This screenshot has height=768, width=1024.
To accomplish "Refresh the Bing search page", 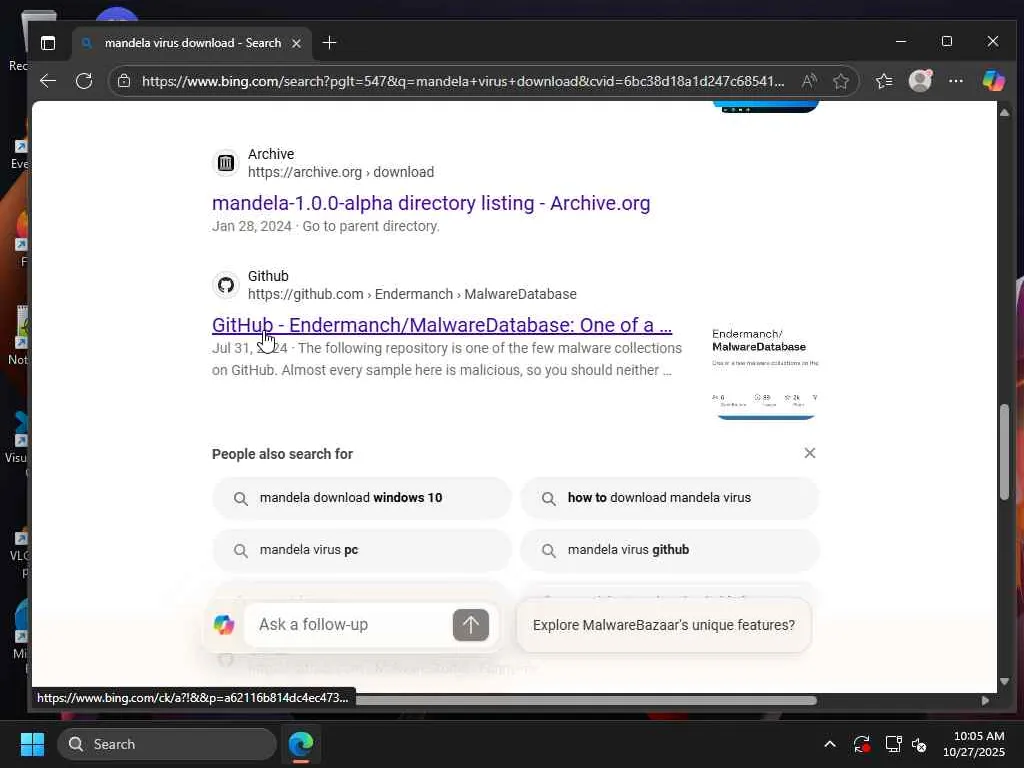I will 84,81.
